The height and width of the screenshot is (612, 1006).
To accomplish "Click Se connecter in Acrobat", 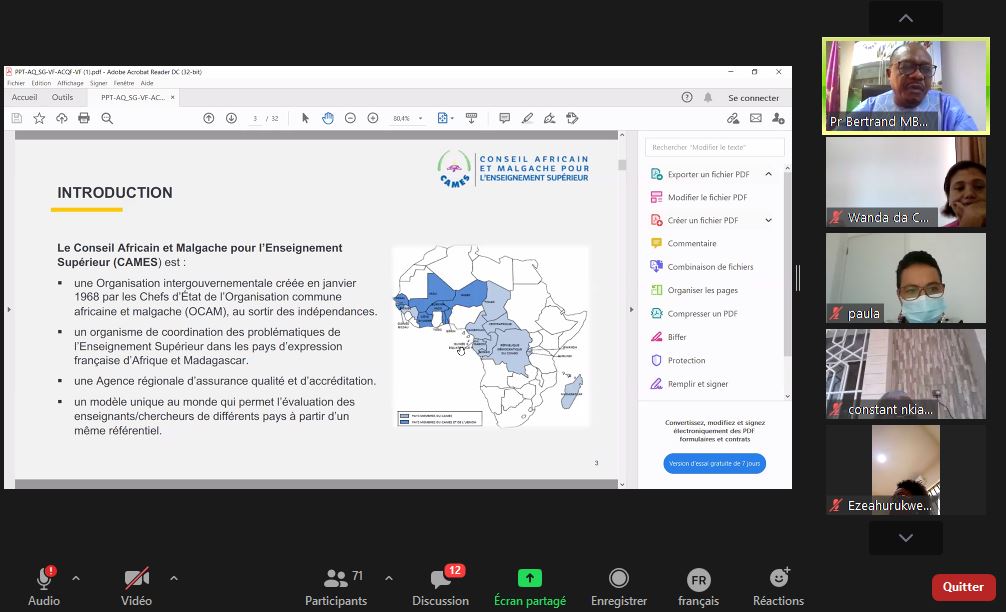I will pos(753,98).
